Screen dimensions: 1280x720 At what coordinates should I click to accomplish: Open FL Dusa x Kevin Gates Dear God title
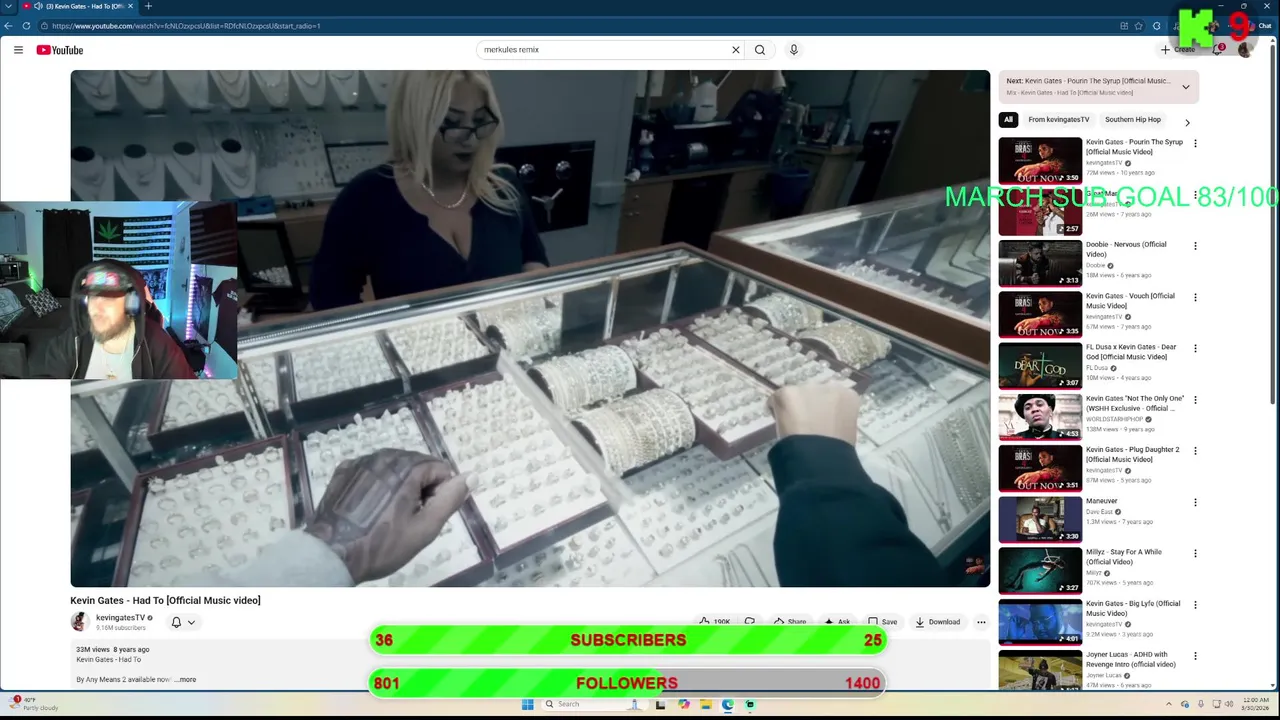click(1131, 352)
